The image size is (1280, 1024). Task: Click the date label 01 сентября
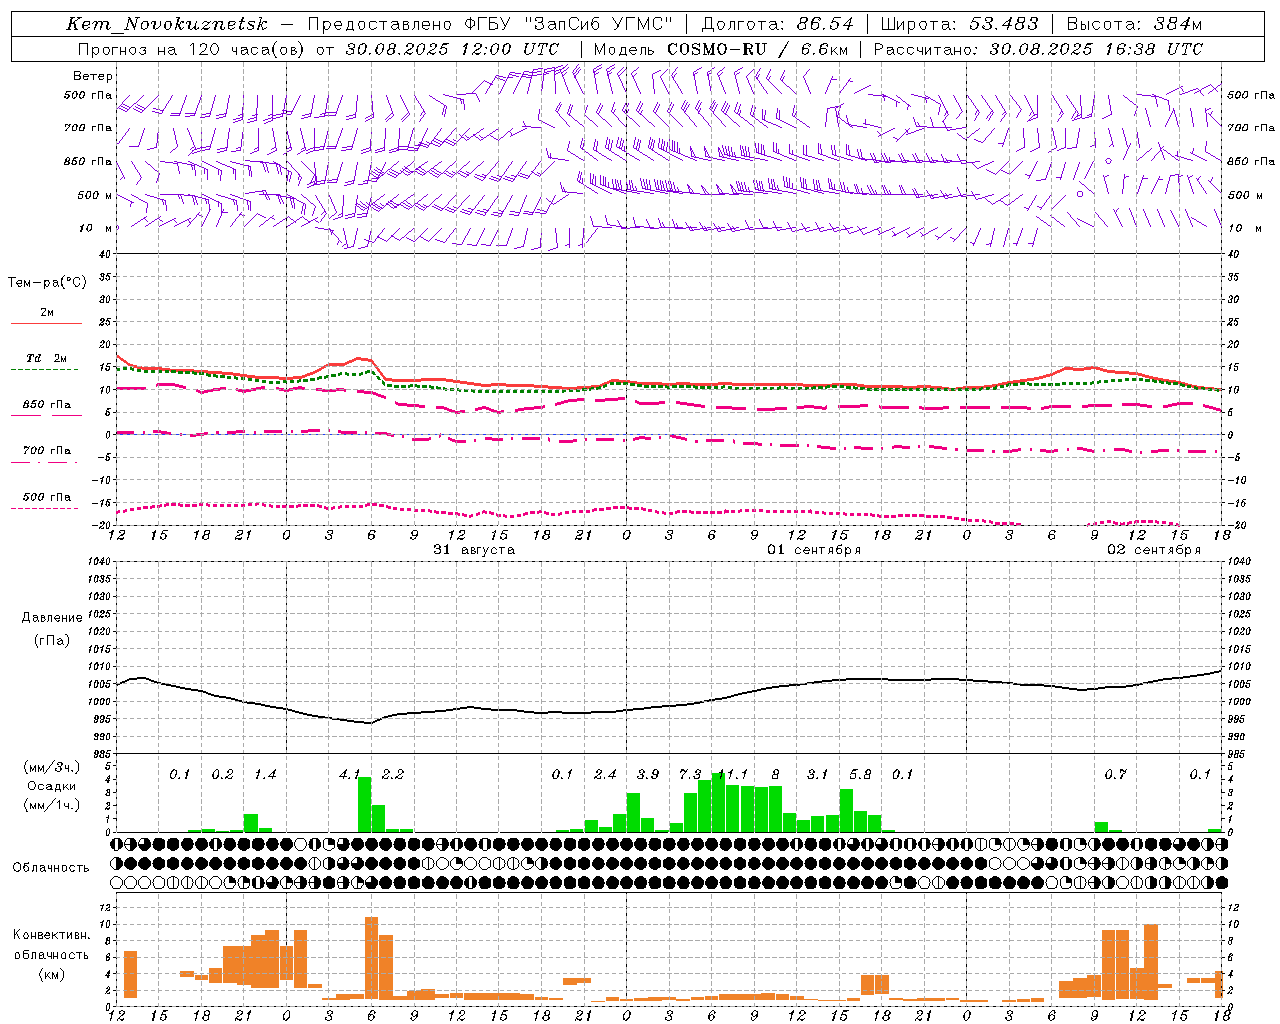pyautogui.click(x=814, y=550)
